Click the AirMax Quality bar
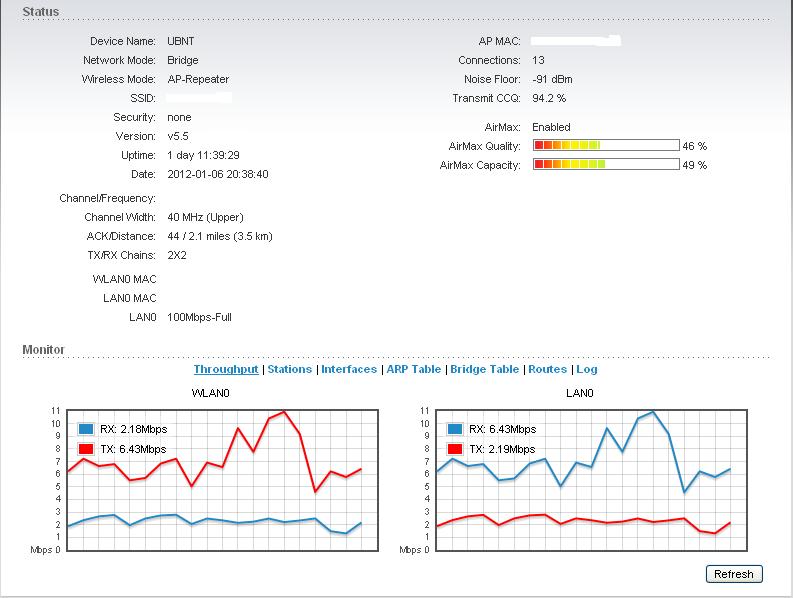The width and height of the screenshot is (793, 598). [x=605, y=146]
